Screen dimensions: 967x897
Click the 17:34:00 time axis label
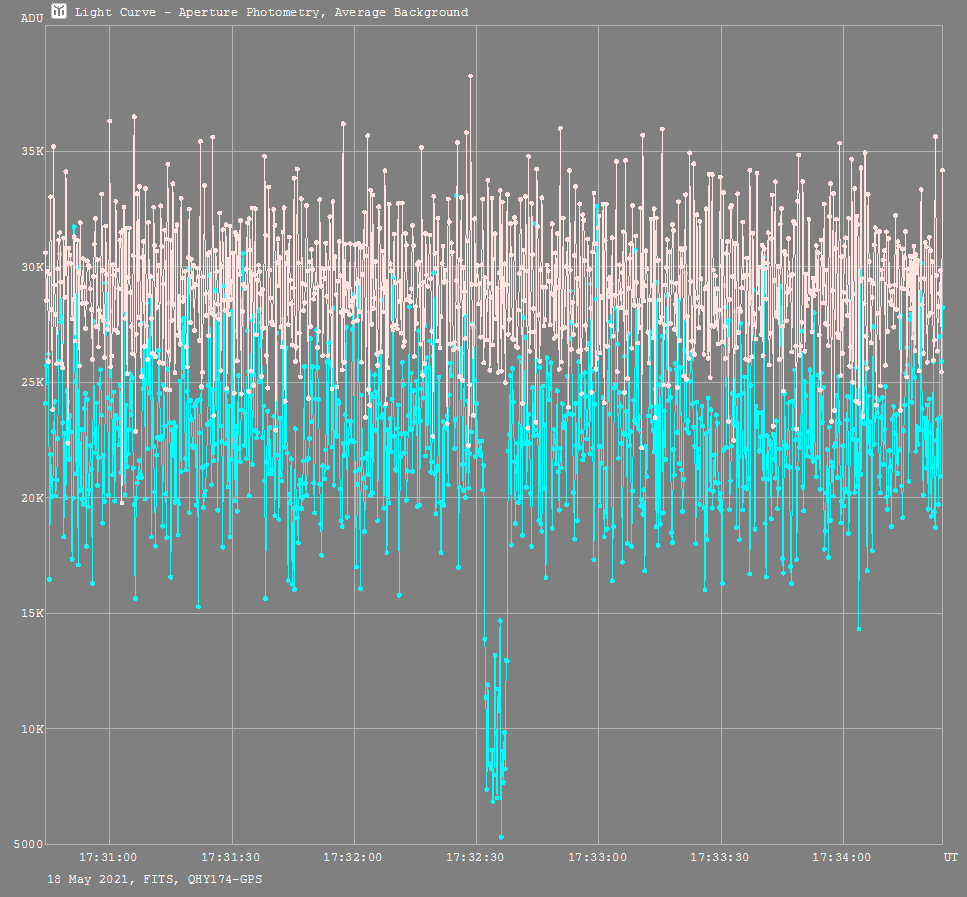842,858
